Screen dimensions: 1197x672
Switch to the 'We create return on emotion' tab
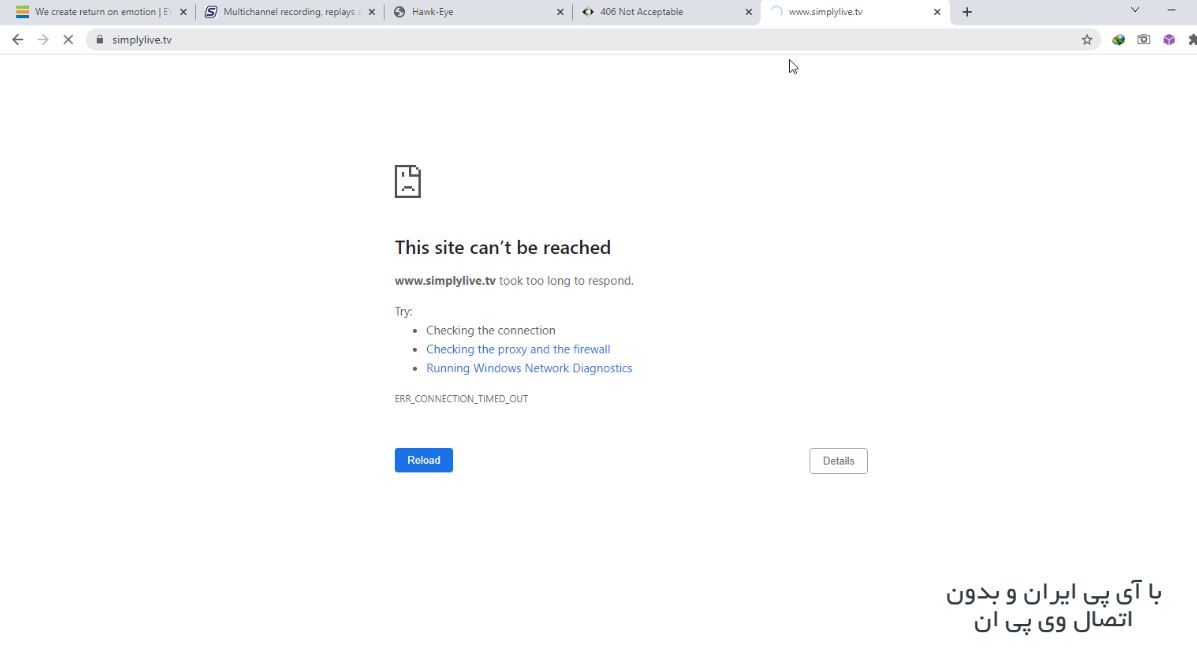coord(99,12)
